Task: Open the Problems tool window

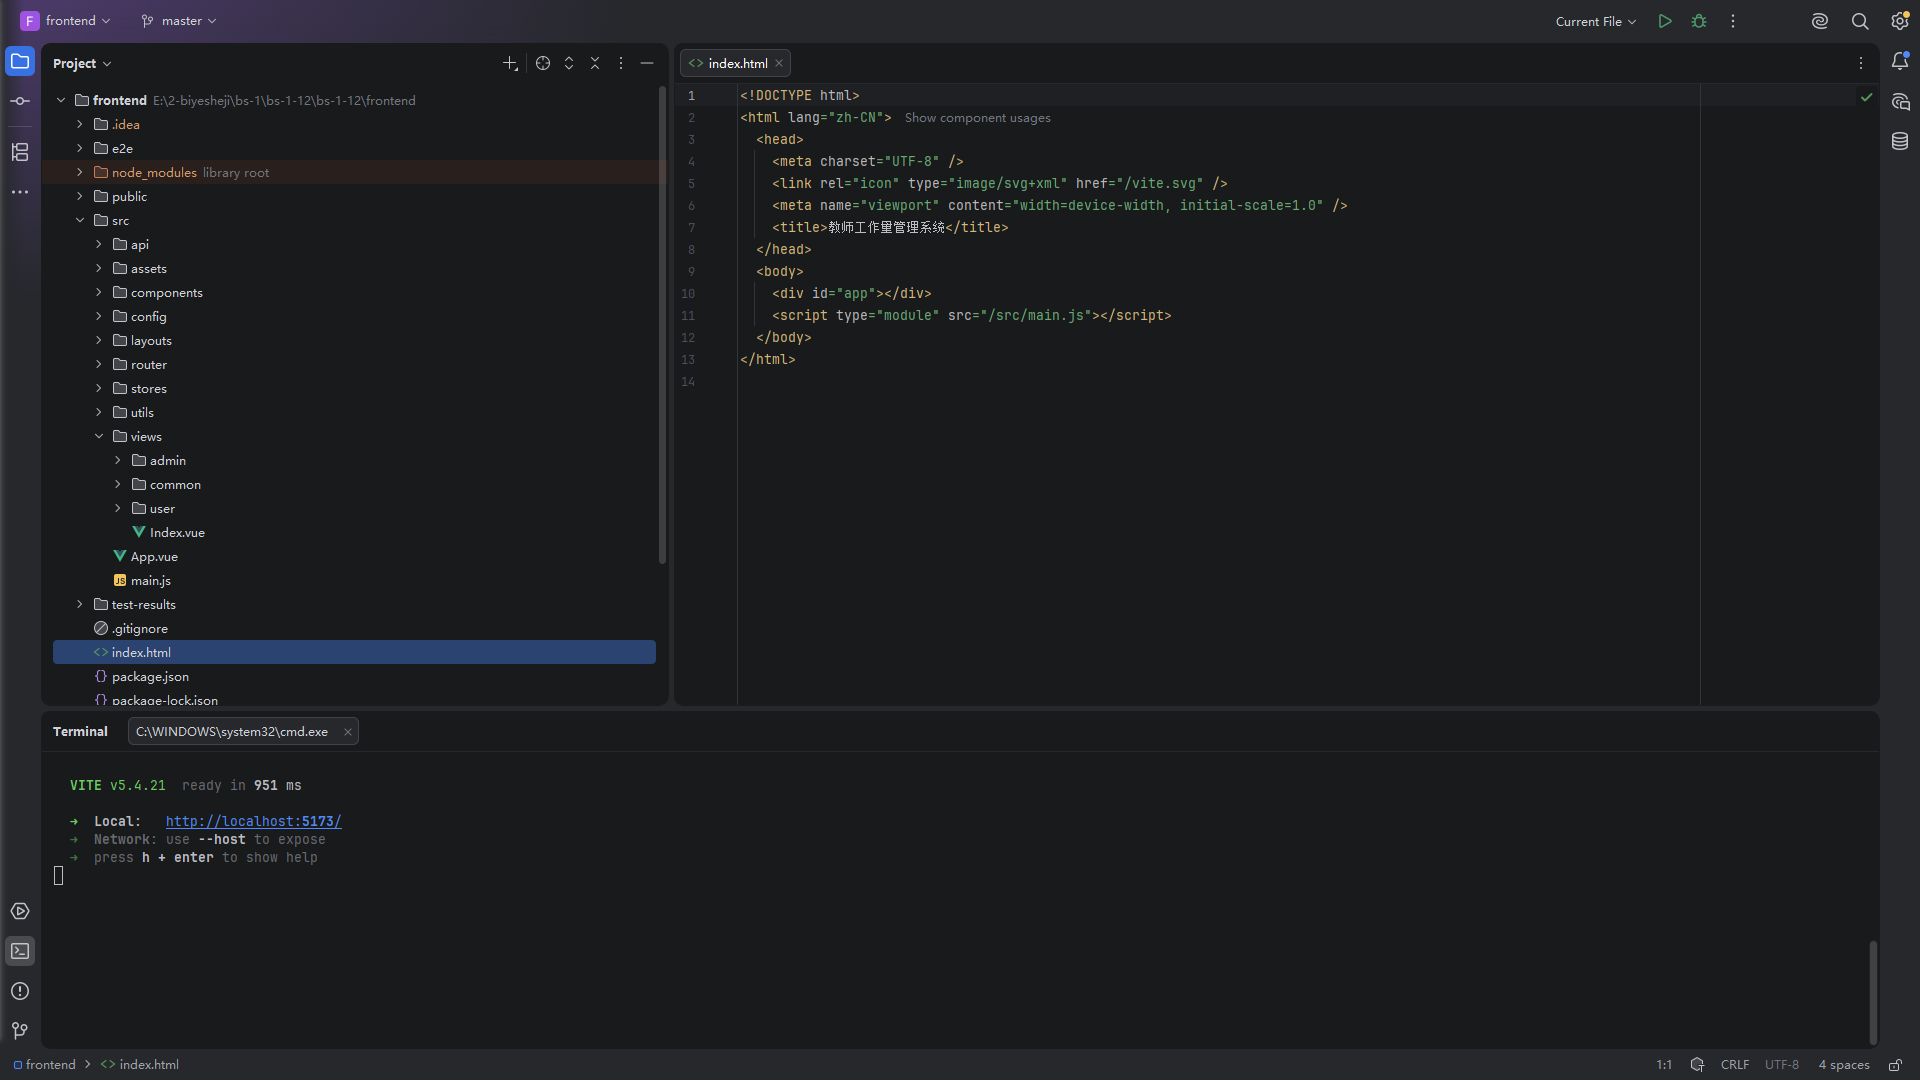Action: (20, 991)
